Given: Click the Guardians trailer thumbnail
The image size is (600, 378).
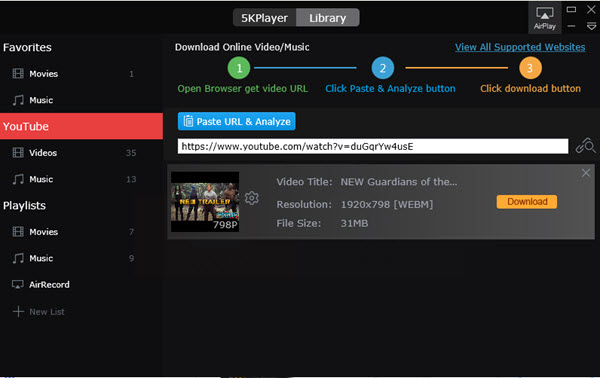Looking at the screenshot, I should 205,202.
